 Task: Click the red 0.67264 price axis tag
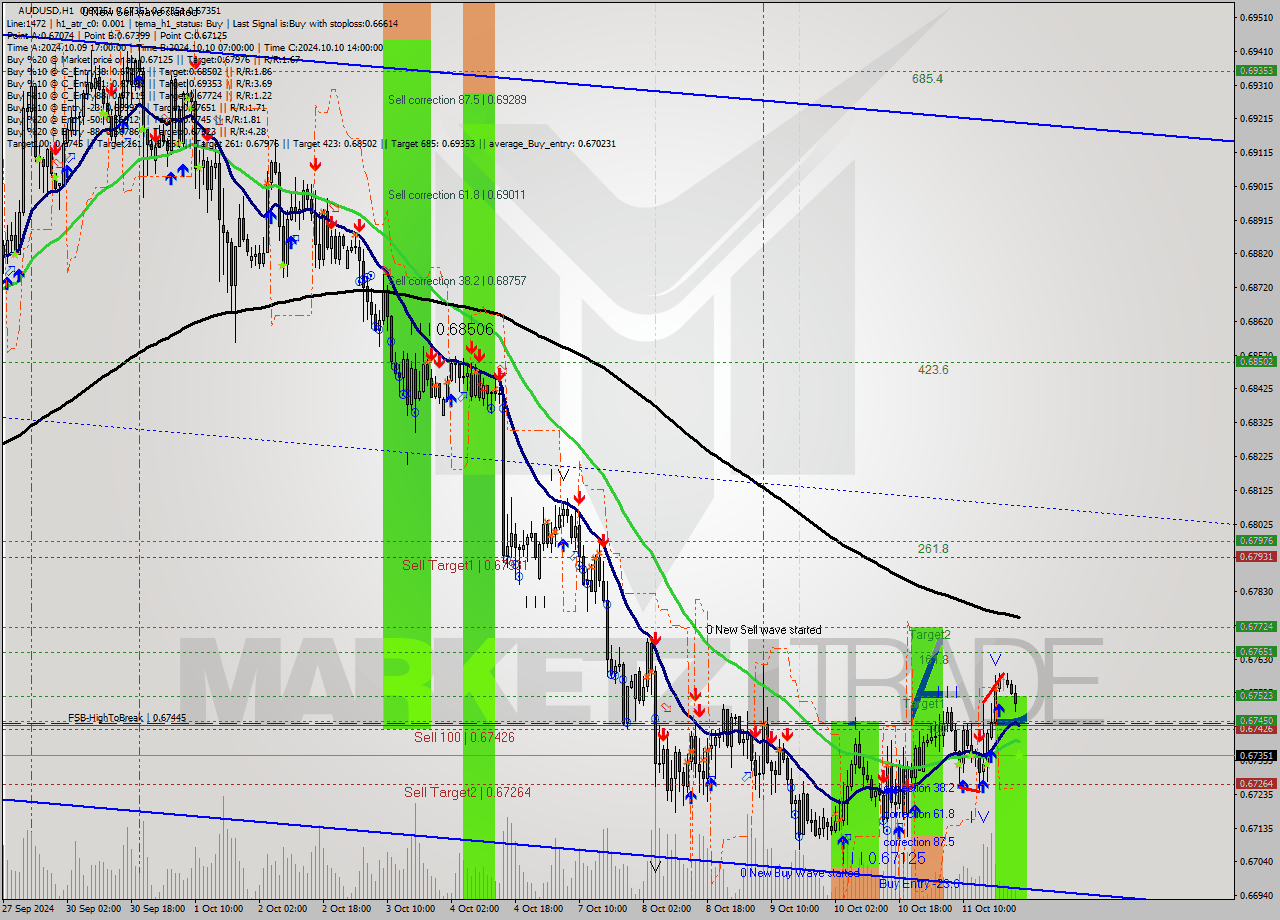(1255, 784)
